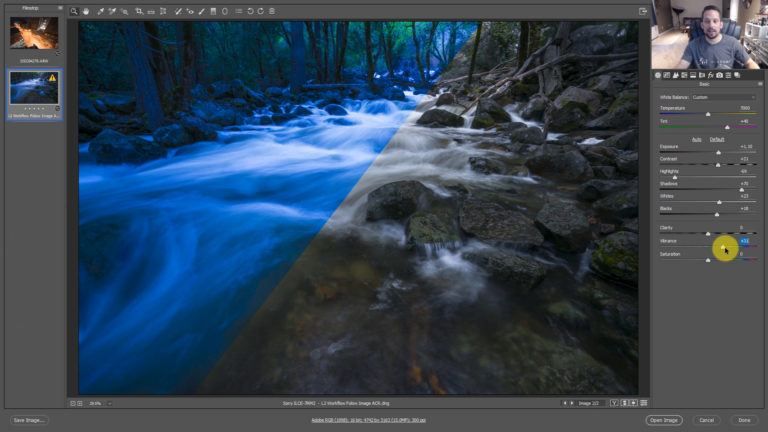Image resolution: width=768 pixels, height=432 pixels.
Task: Open the Camera Calibration panel tab
Action: click(720, 75)
